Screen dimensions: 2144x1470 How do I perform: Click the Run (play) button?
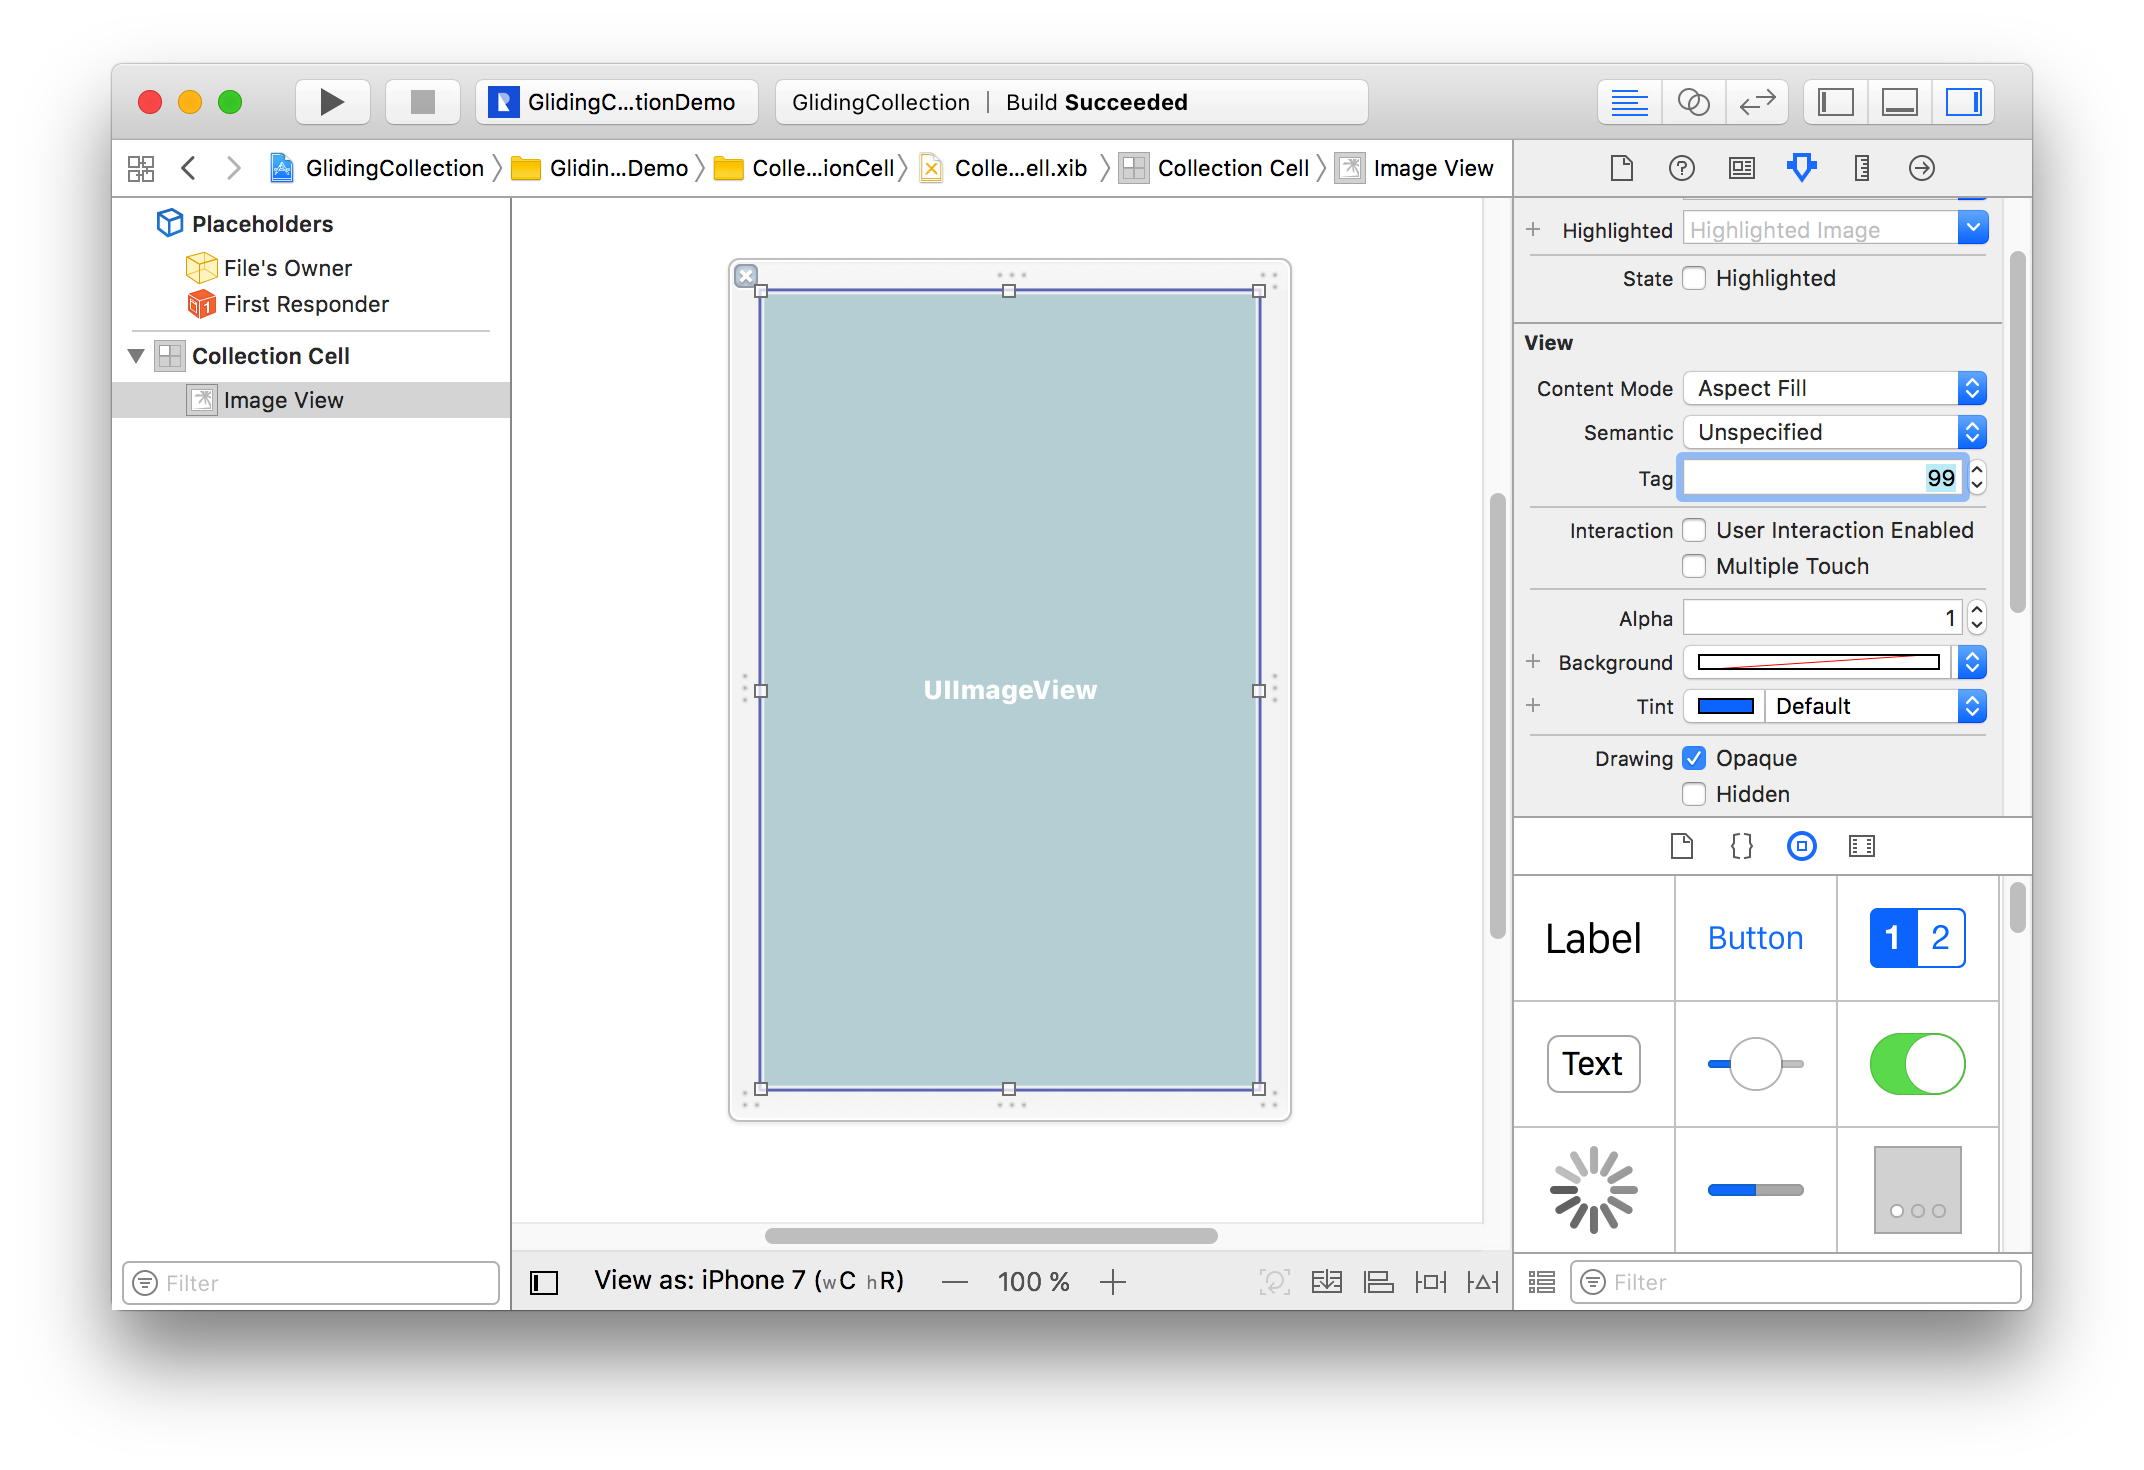[x=332, y=102]
